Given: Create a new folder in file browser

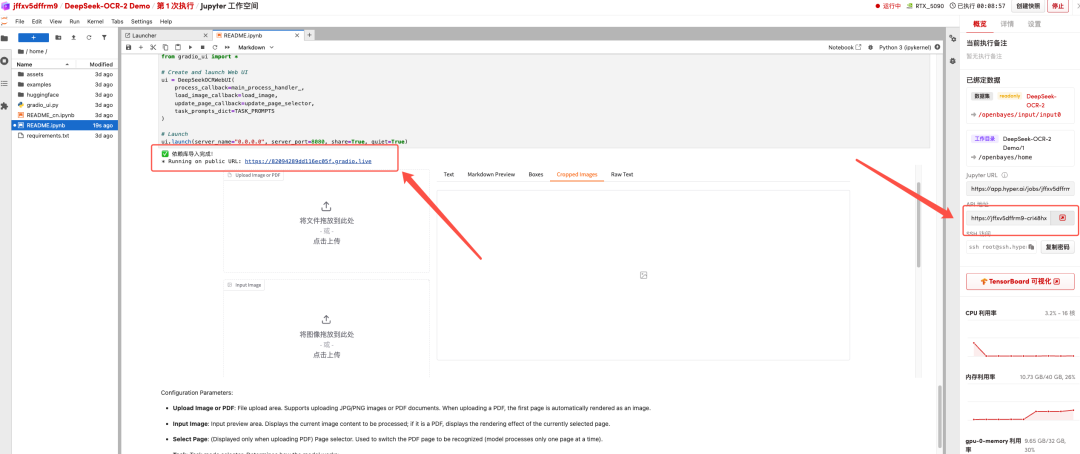Looking at the screenshot, I should [x=58, y=37].
